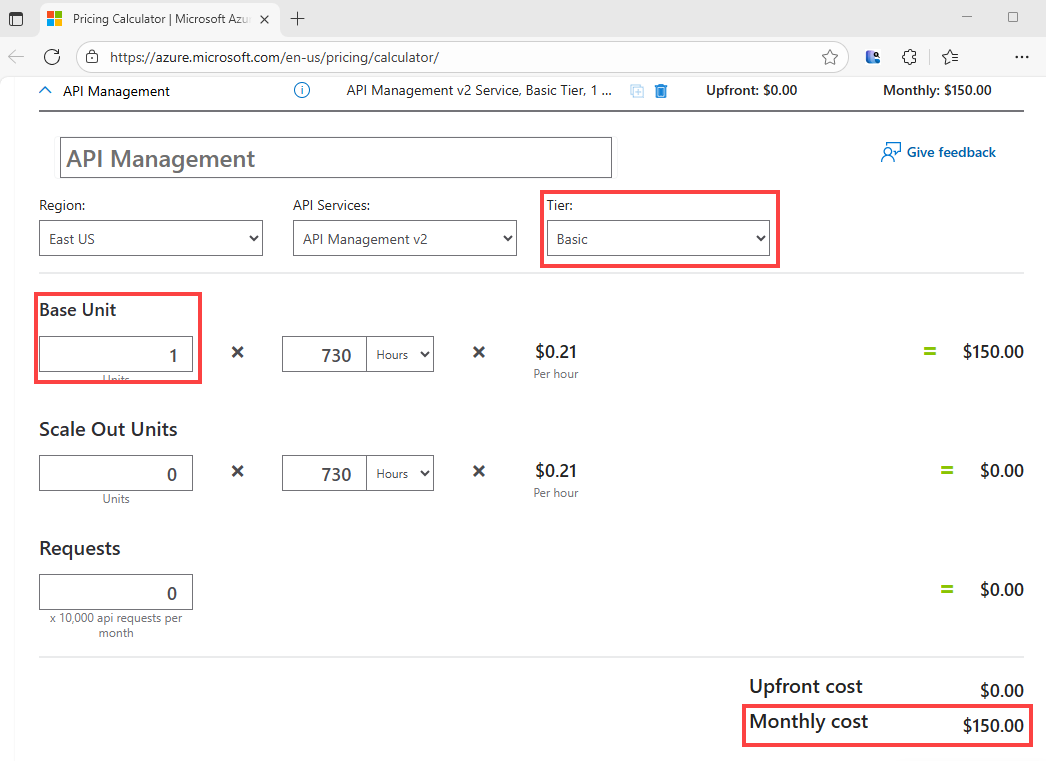Open a new browser tab
Image resolution: width=1046 pixels, height=761 pixels.
(298, 18)
